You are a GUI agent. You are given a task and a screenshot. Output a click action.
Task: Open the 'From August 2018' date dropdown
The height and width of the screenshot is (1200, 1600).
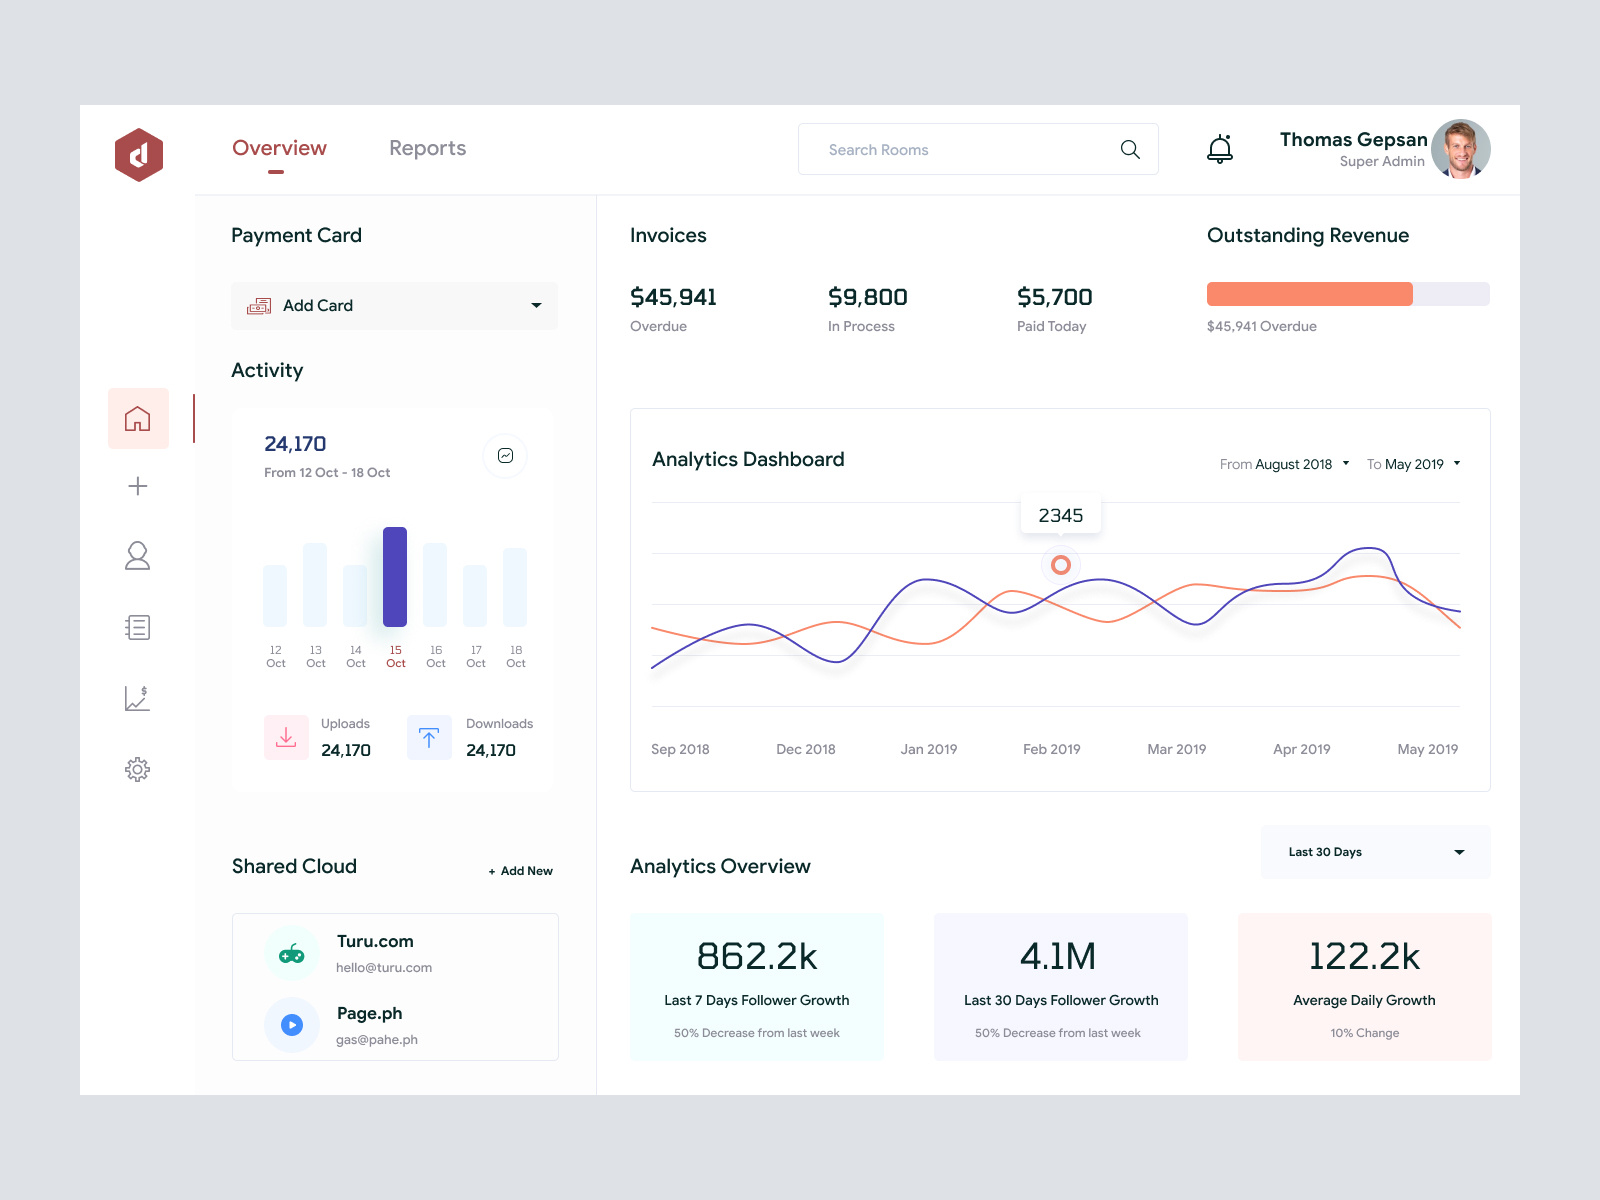click(1285, 464)
